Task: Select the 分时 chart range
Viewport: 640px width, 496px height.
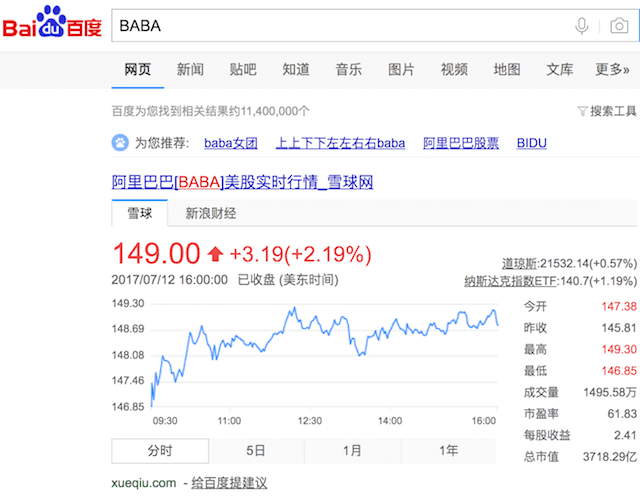Action: 160,451
